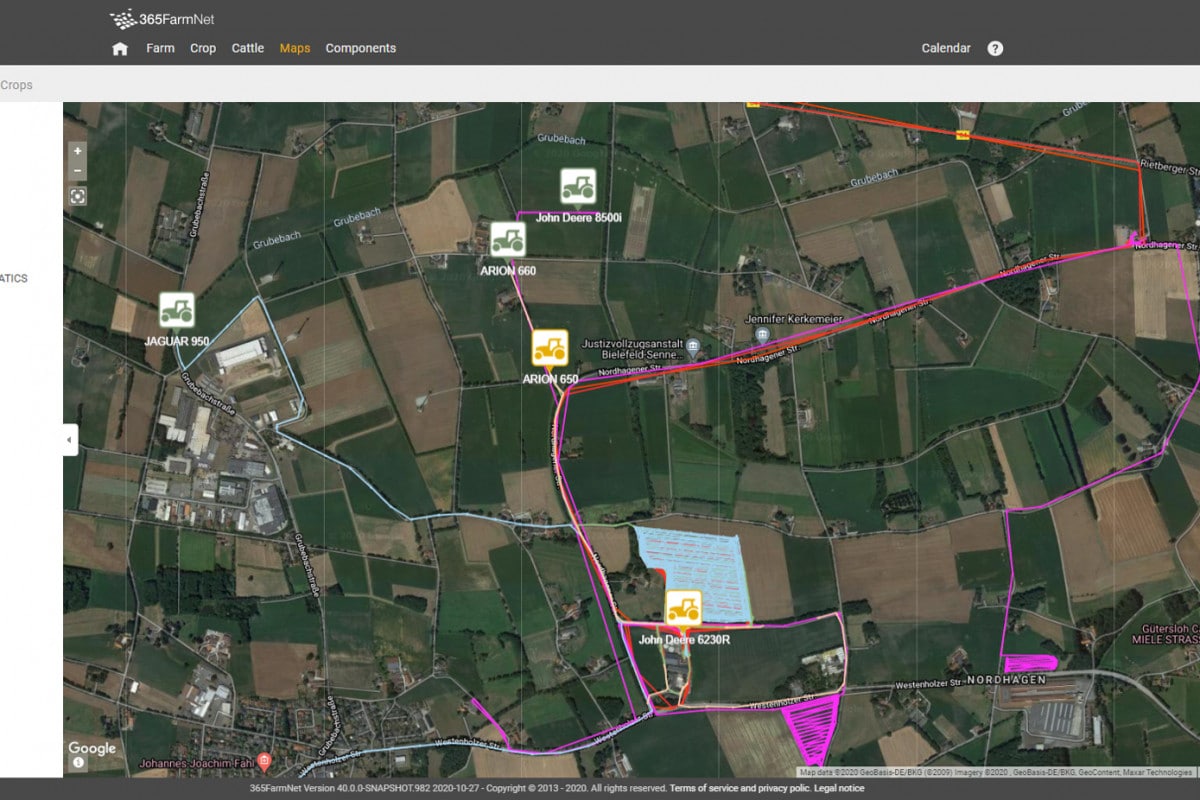Click the map fit-to-extent icon
Viewport: 1200px width, 800px height.
[x=78, y=196]
